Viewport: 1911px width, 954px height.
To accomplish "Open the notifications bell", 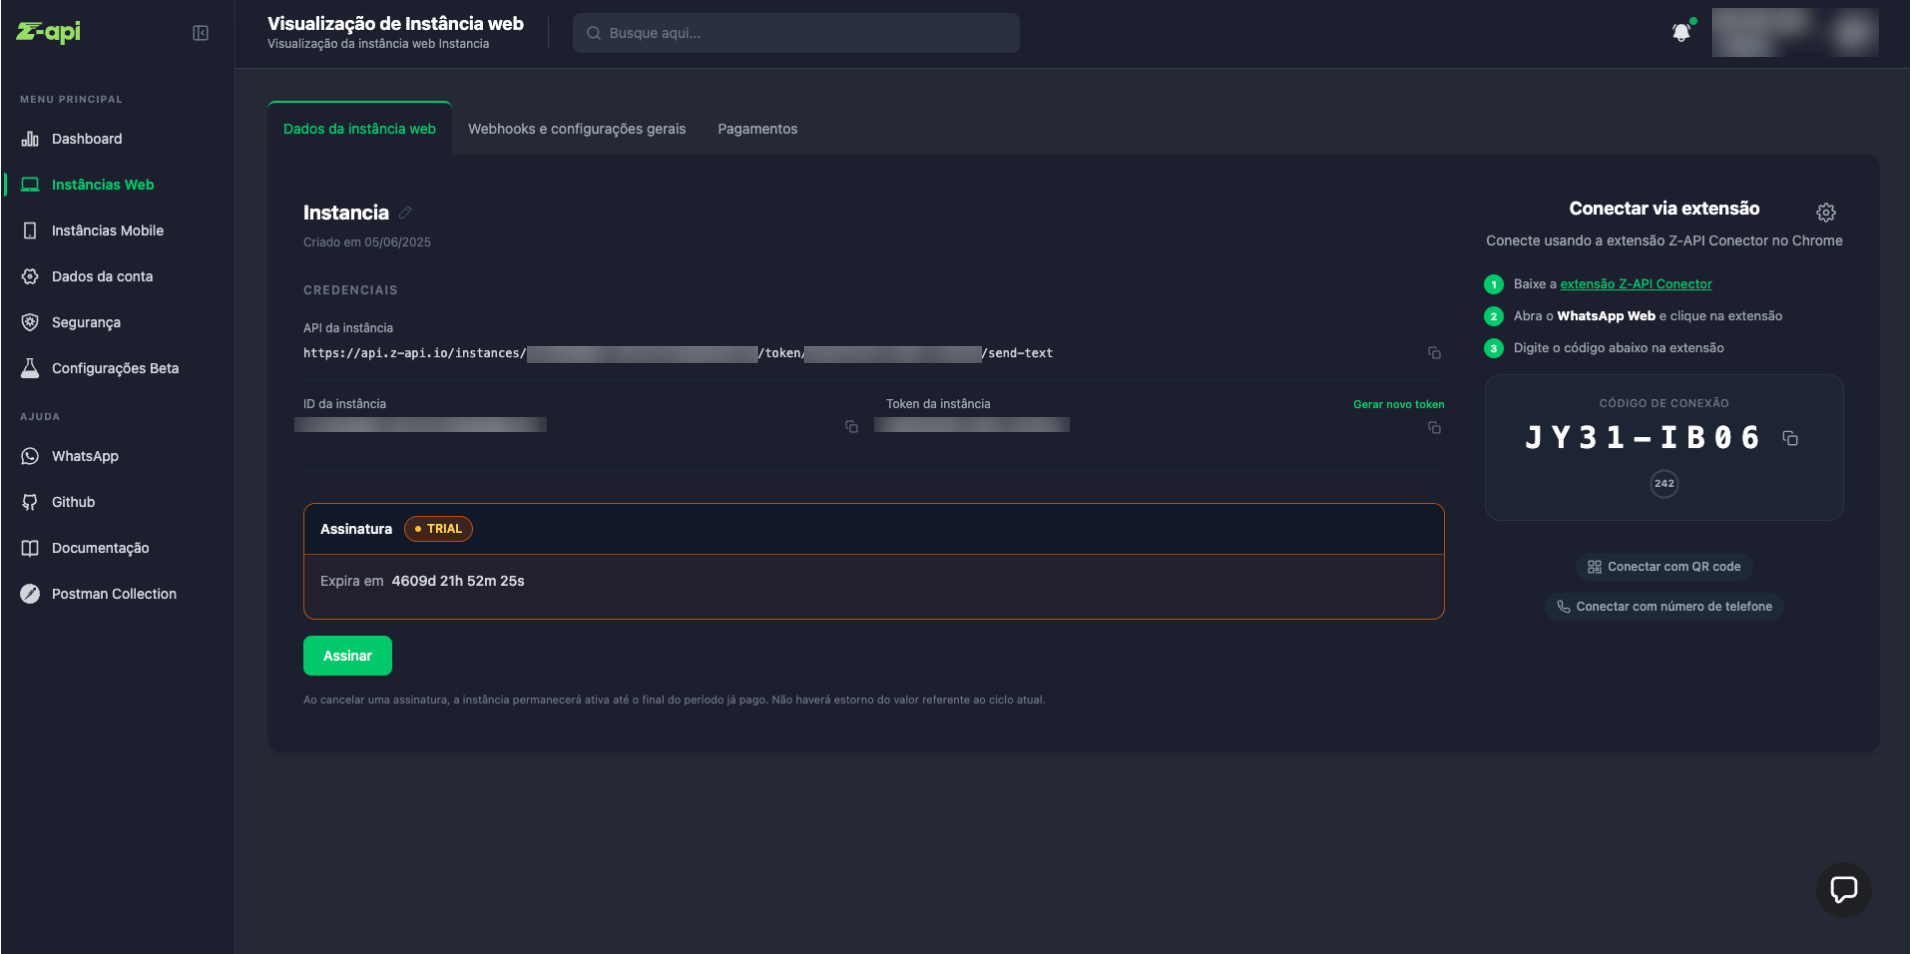I will (x=1682, y=32).
